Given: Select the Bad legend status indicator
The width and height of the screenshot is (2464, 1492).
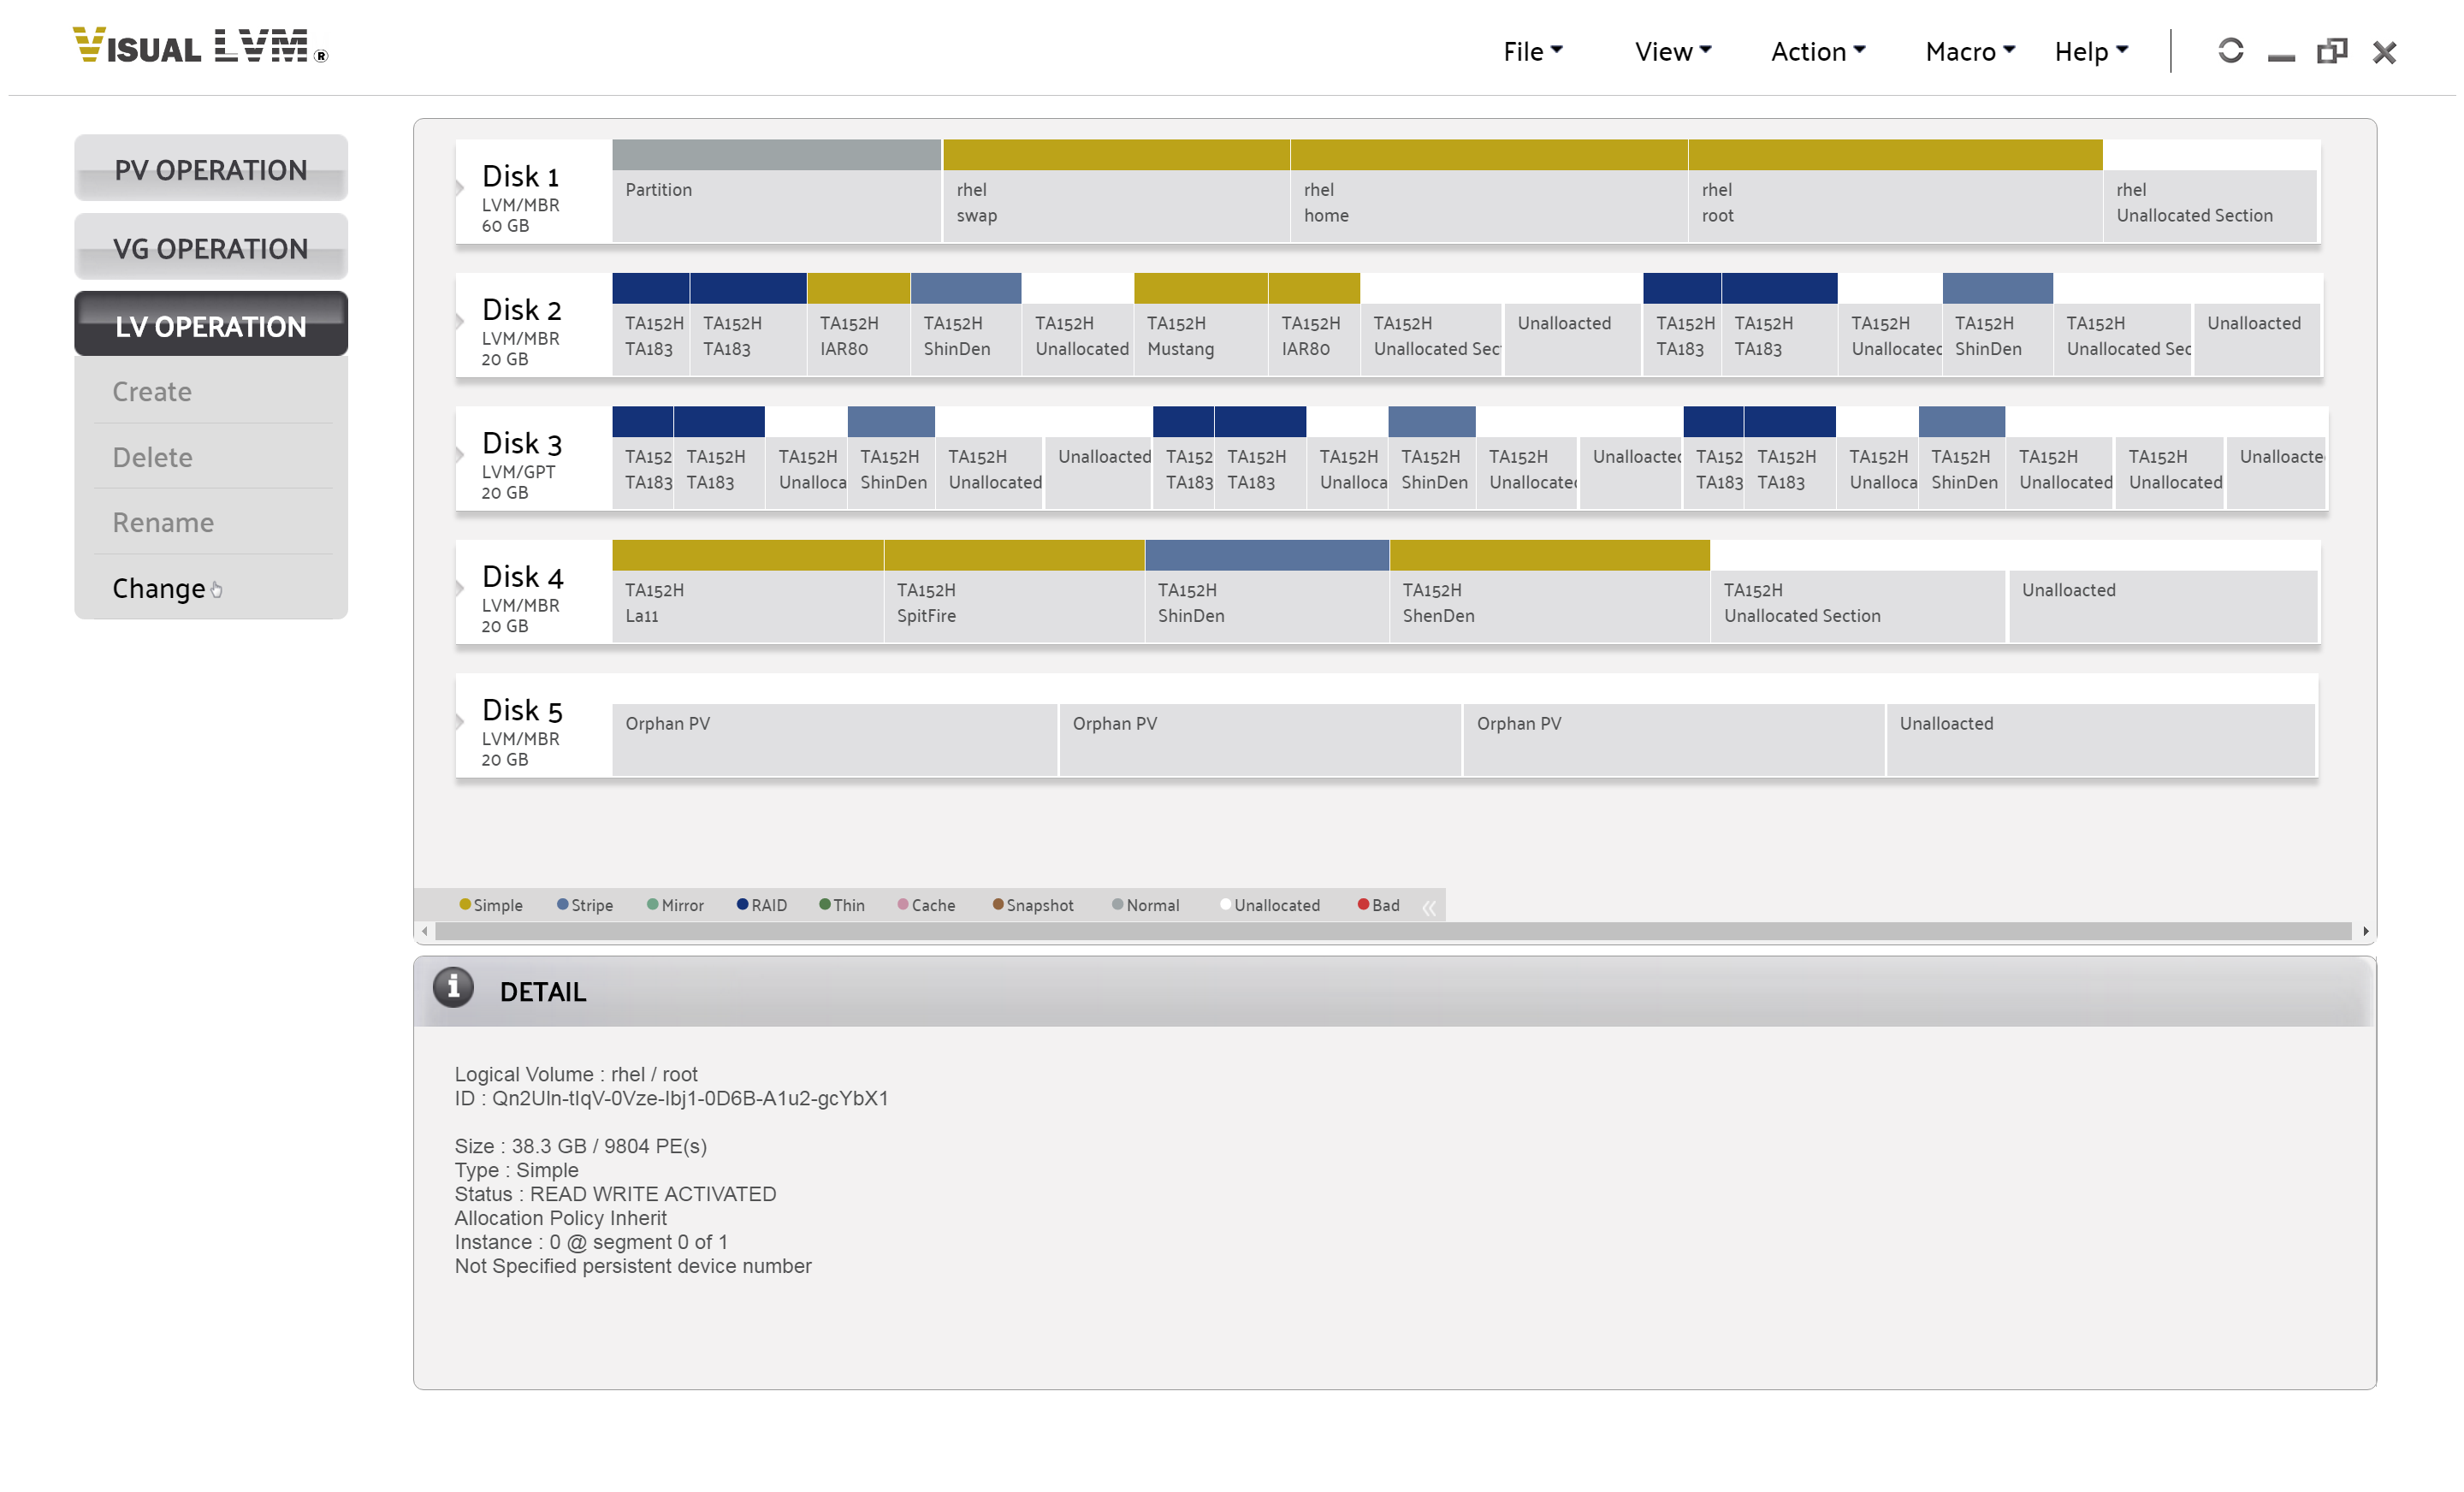Looking at the screenshot, I should (1364, 904).
